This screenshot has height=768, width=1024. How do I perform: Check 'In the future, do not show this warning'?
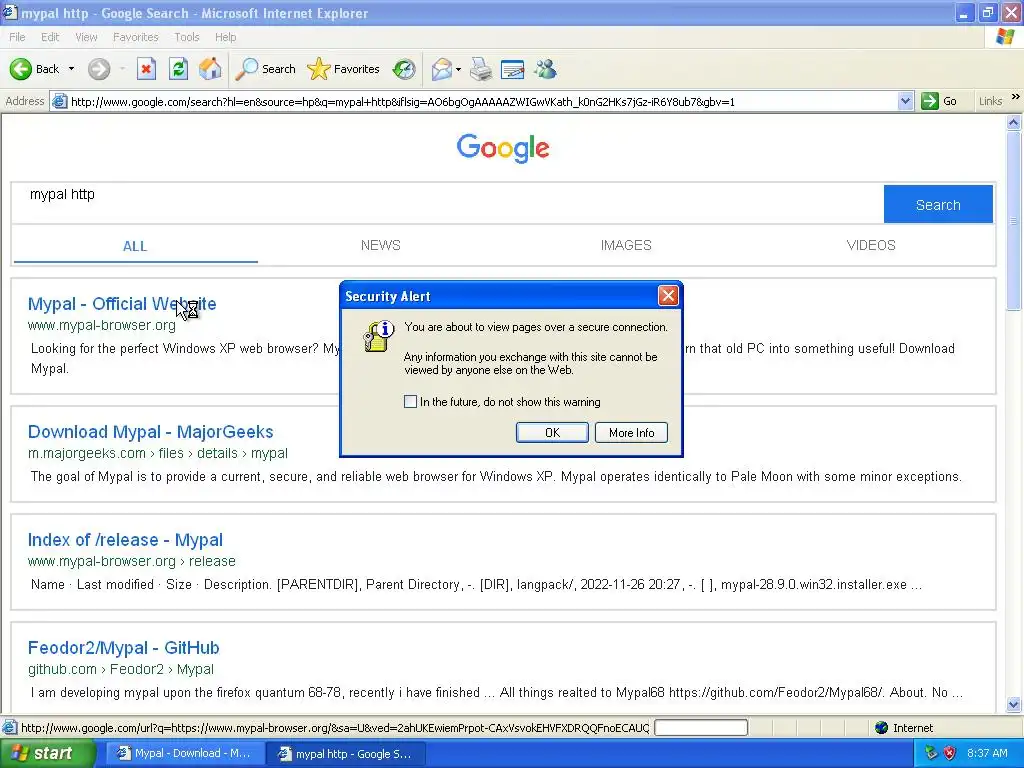pyautogui.click(x=410, y=402)
